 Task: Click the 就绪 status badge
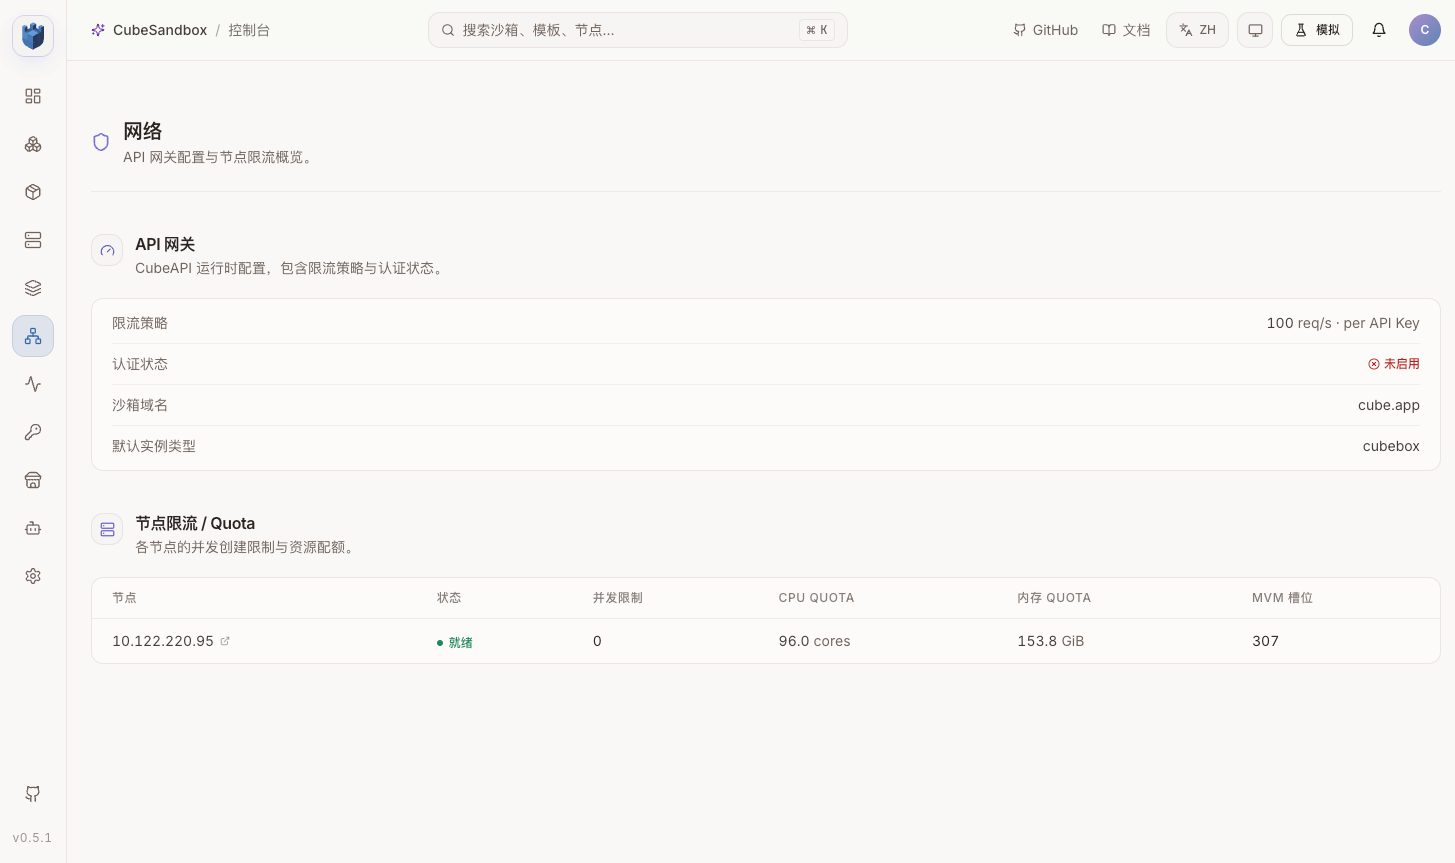(455, 642)
